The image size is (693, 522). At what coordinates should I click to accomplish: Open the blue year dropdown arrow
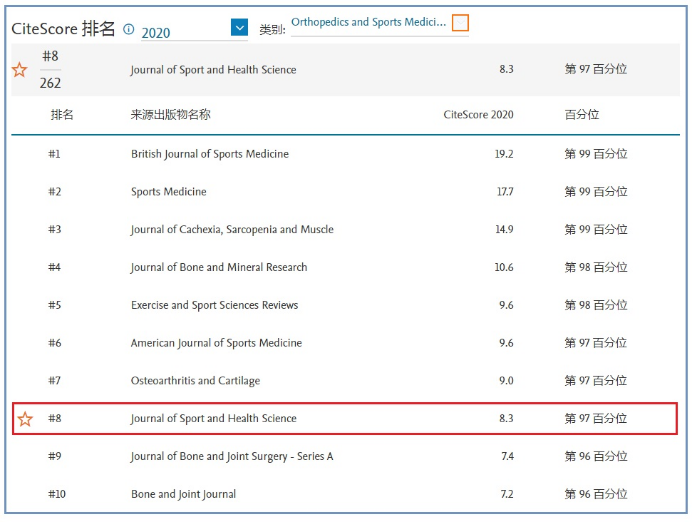(x=239, y=28)
